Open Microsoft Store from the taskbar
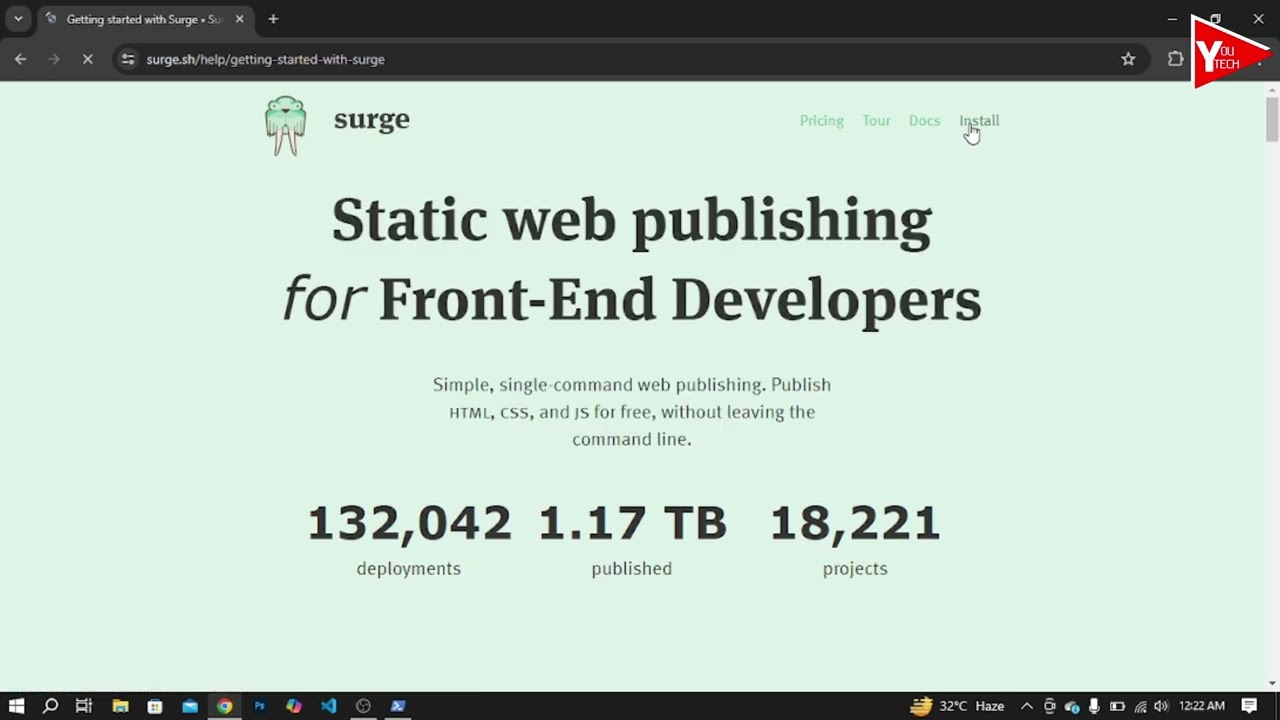Viewport: 1280px width, 720px height. (155, 706)
